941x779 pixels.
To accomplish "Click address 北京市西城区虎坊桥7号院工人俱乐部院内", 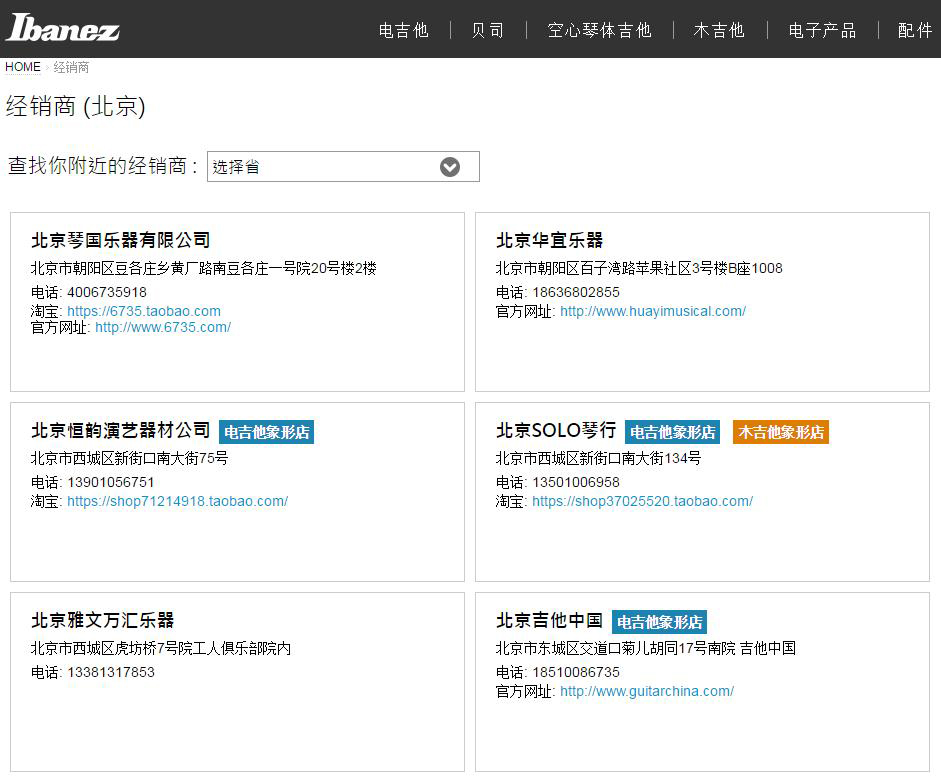I will [x=161, y=648].
